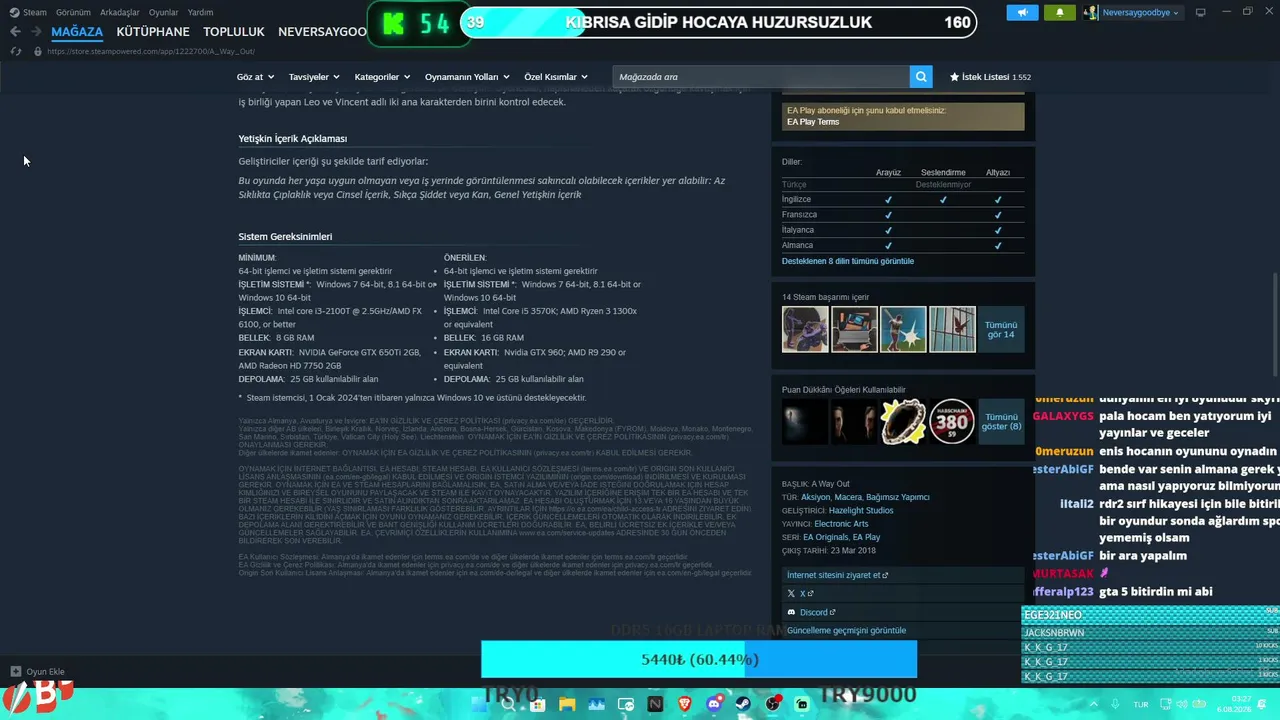Open the X social link icon
Viewport: 1280px width, 720px height.
click(791, 594)
